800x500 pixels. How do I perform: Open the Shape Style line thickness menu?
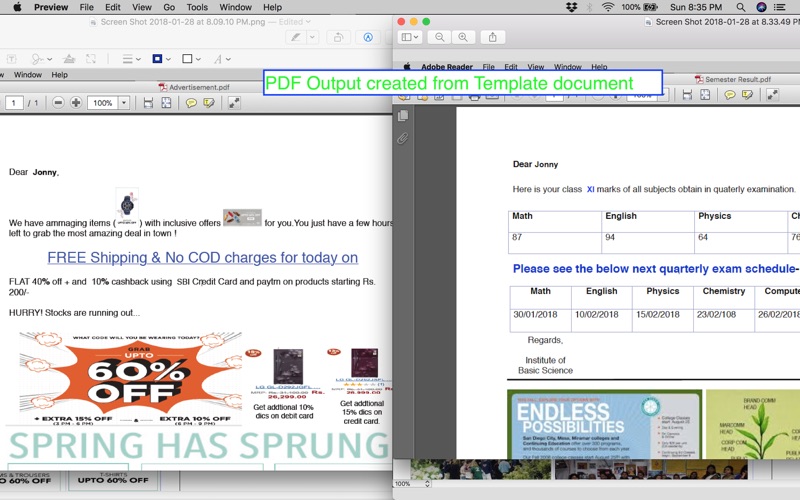(131, 59)
